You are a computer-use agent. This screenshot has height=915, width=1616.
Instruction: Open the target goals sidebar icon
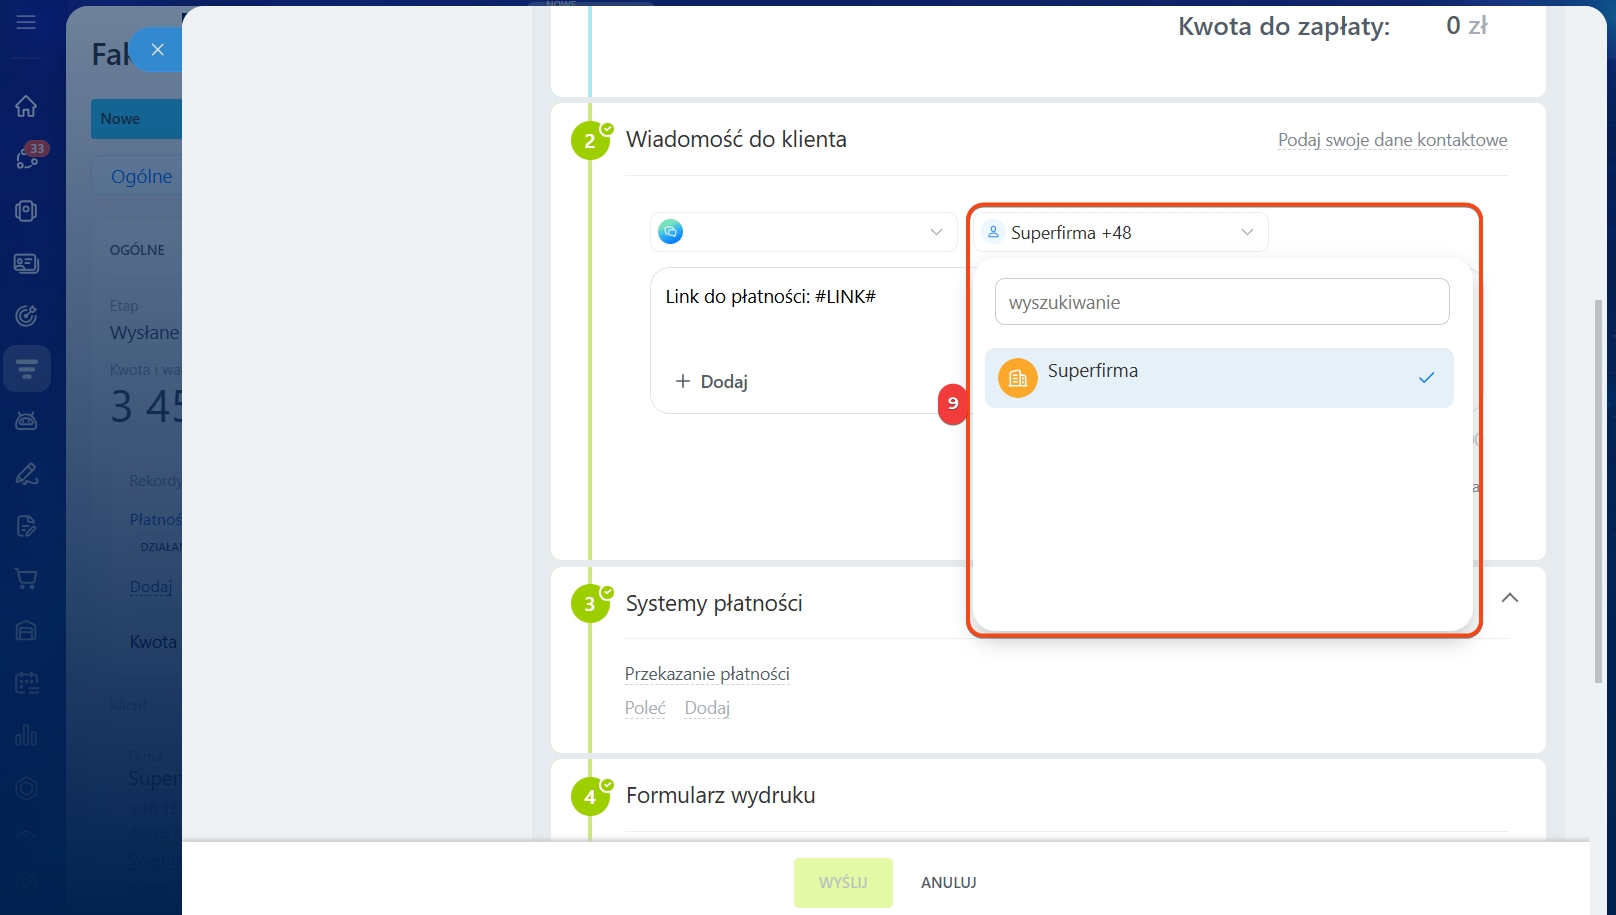27,316
